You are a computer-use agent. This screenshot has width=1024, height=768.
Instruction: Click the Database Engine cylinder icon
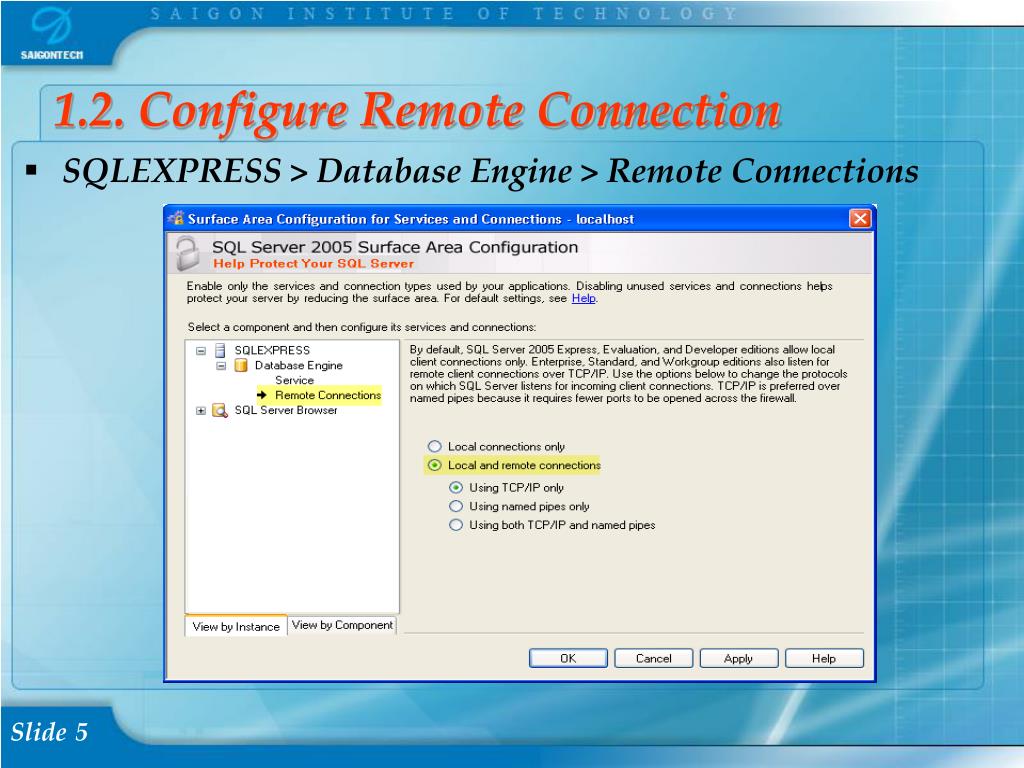coord(241,365)
